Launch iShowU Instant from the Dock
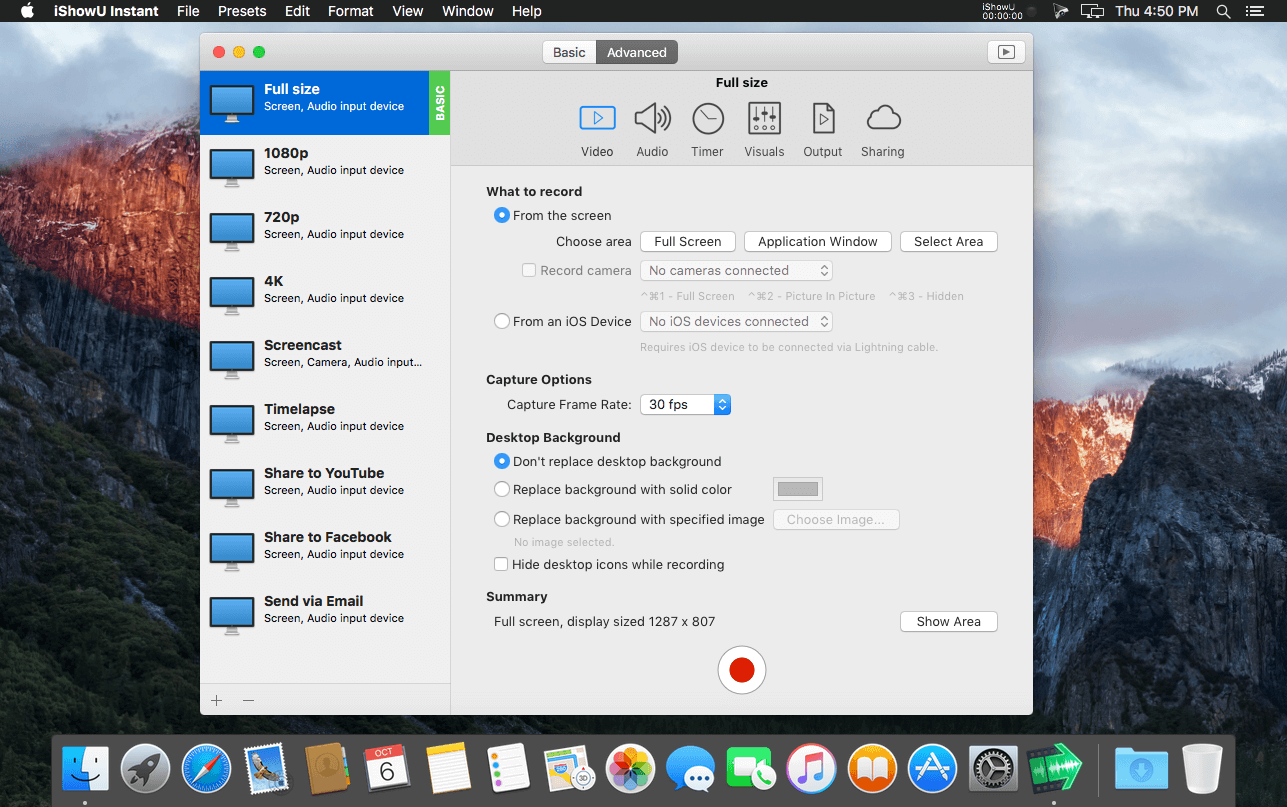Image resolution: width=1287 pixels, height=807 pixels. tap(1053, 769)
